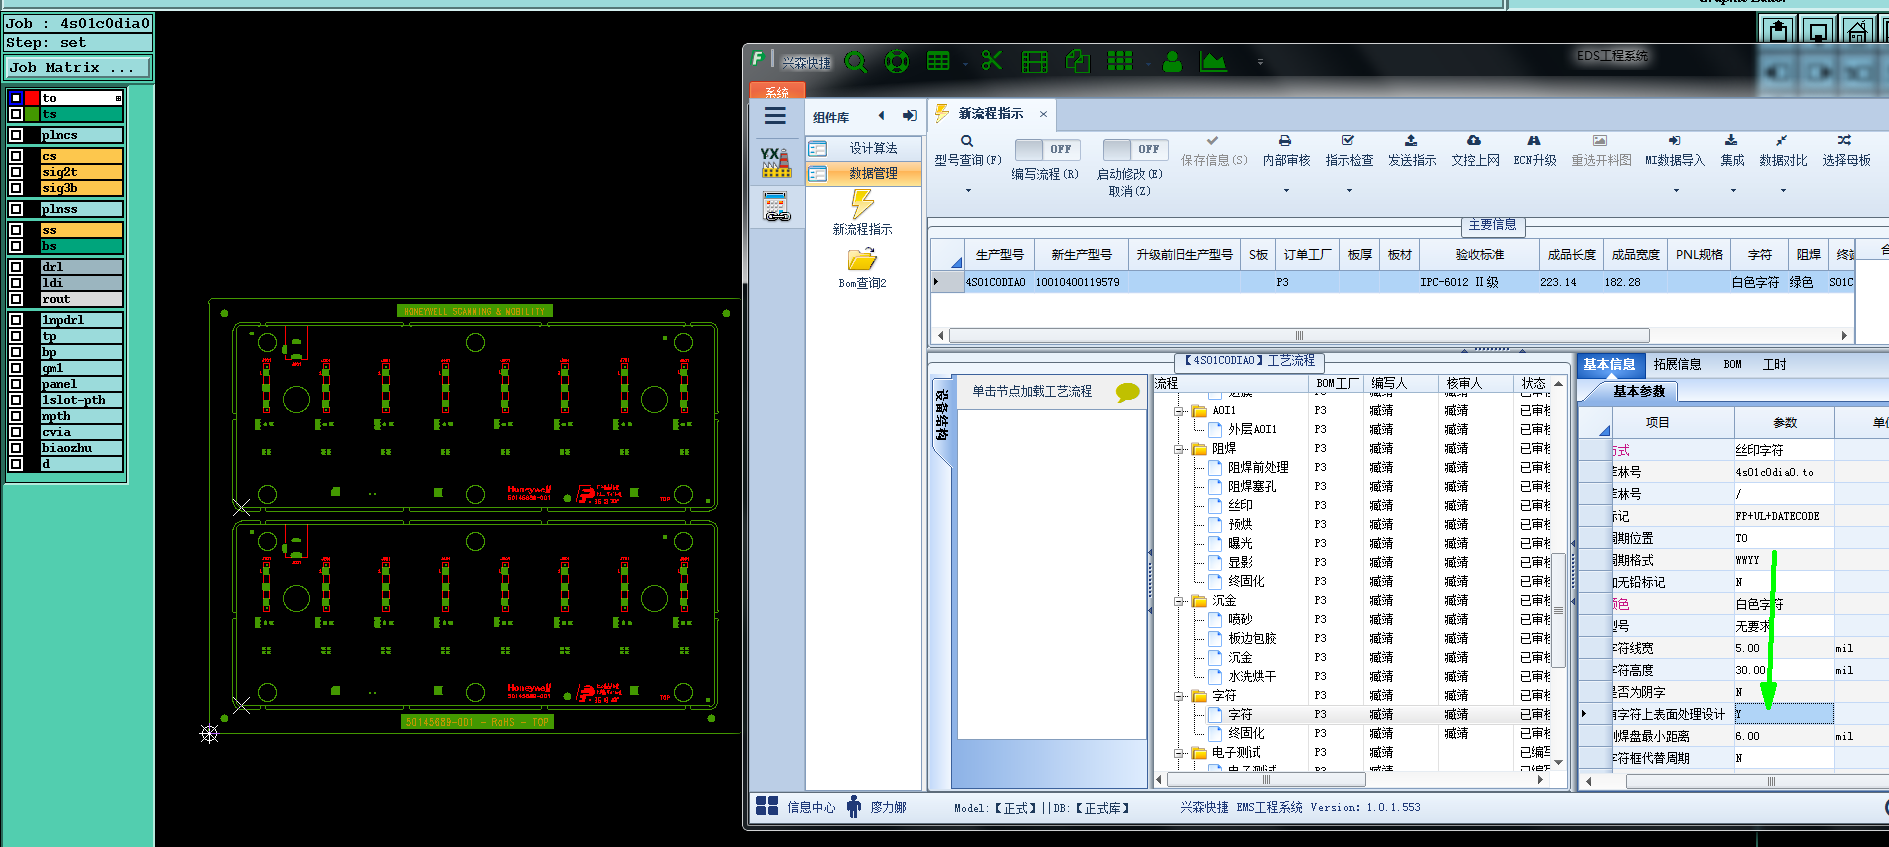Toggle visibility checkbox of layer panel
1889x847 pixels.
[16, 384]
